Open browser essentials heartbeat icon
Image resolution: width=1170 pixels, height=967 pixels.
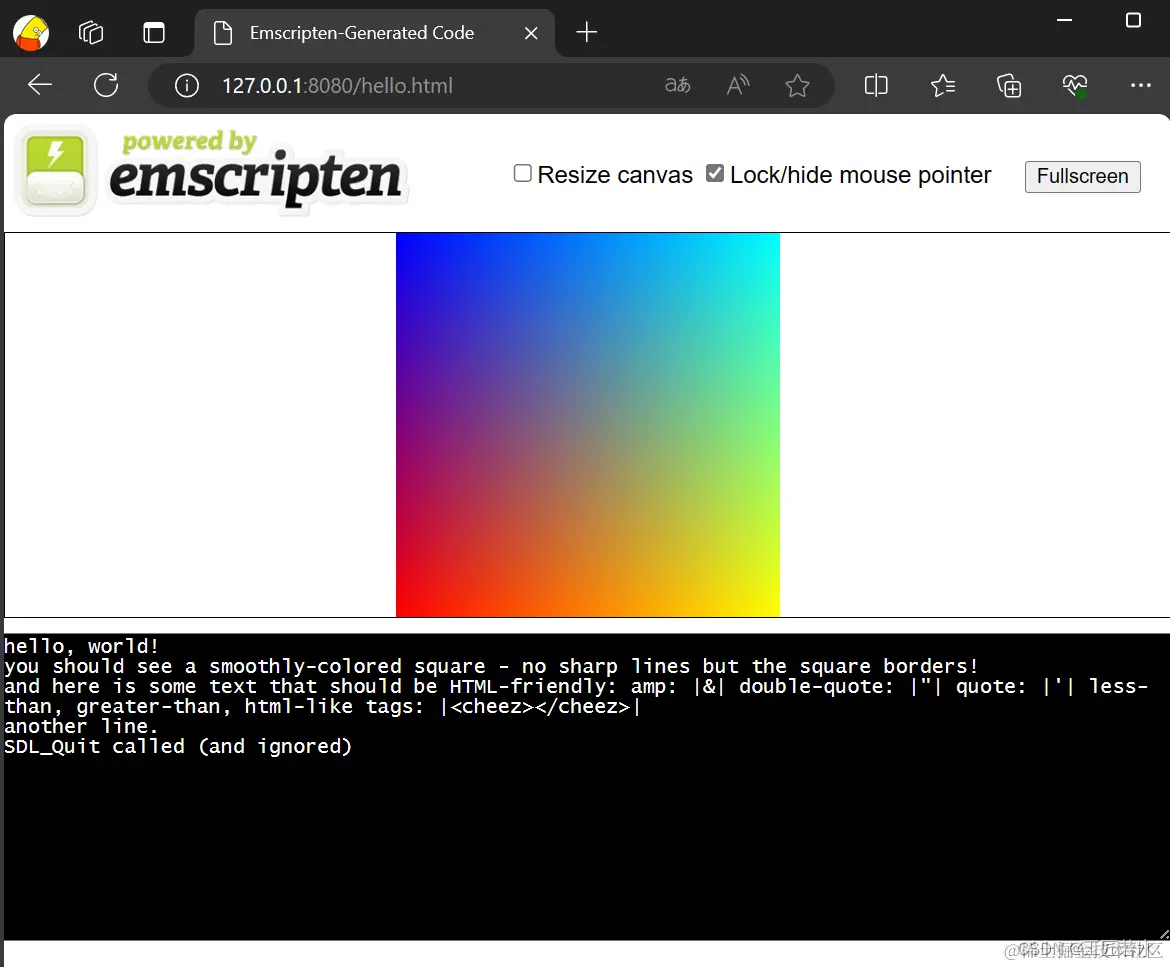(1075, 86)
